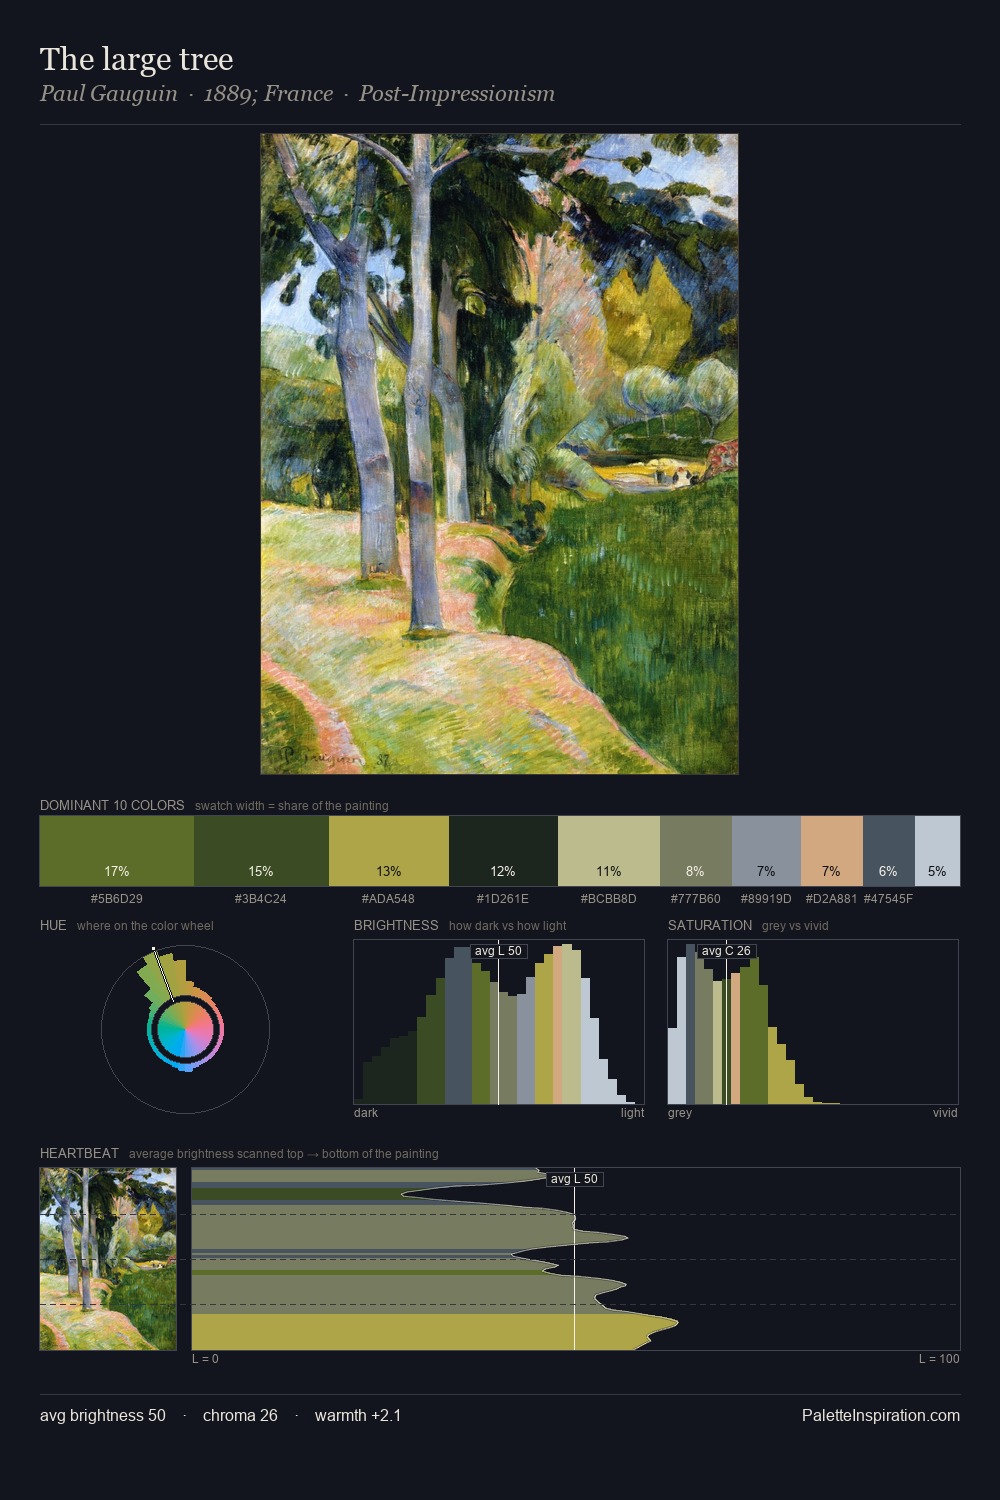Click the olive green 17% swatch
1000x1500 pixels.
[117, 851]
